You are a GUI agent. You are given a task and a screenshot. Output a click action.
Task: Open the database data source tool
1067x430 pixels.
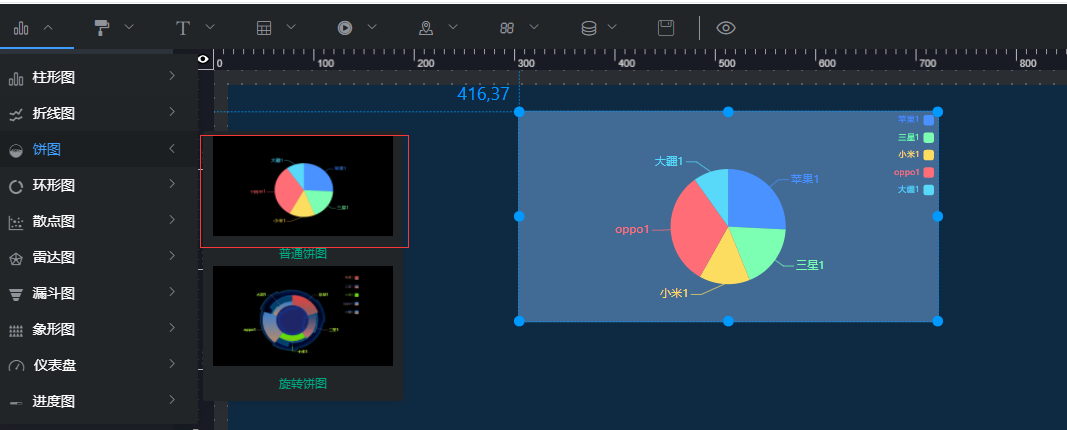[589, 28]
